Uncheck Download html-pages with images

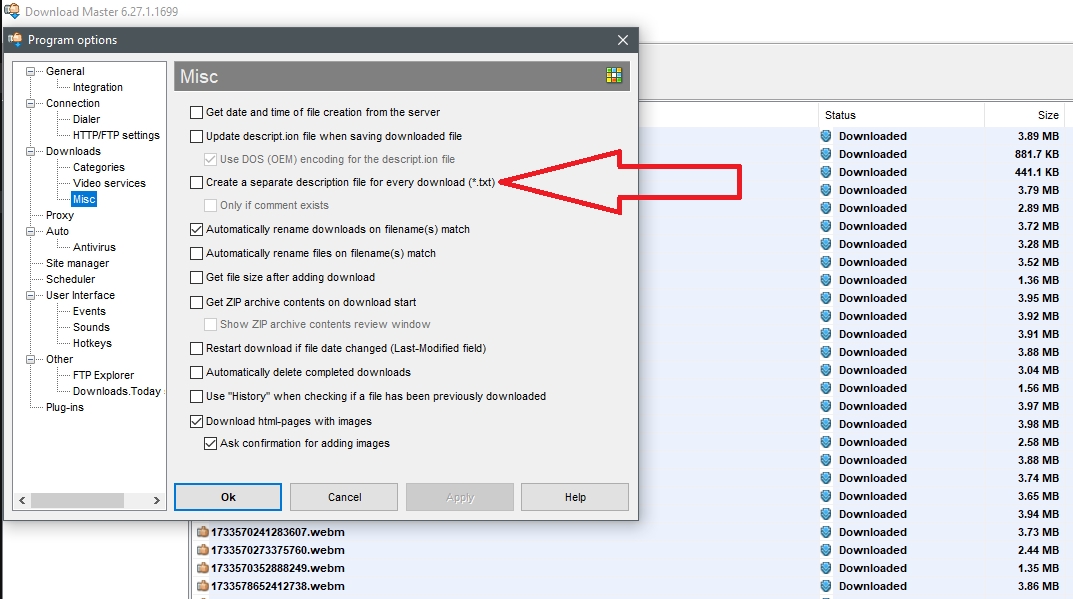[x=196, y=421]
